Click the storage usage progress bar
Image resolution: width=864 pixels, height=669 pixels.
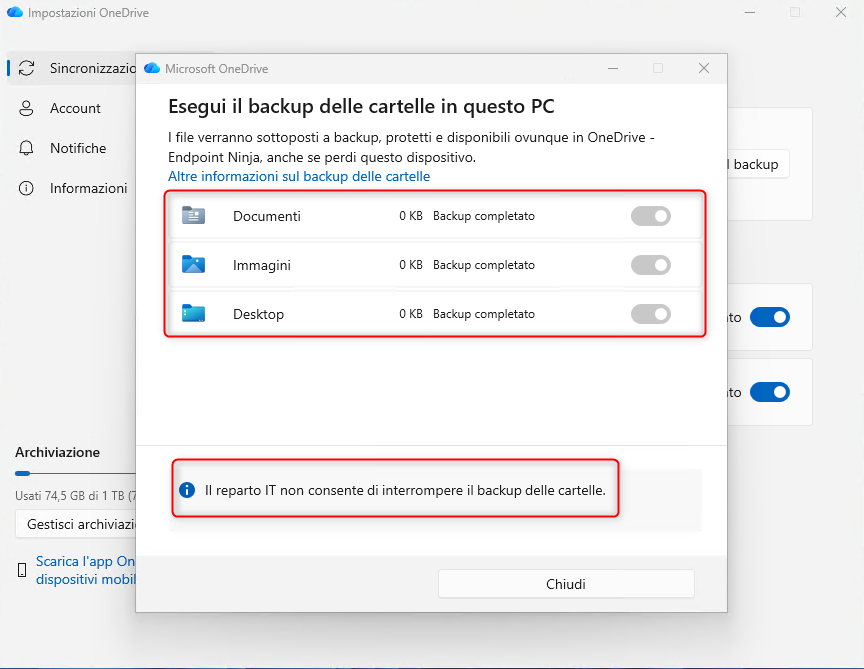[x=75, y=473]
